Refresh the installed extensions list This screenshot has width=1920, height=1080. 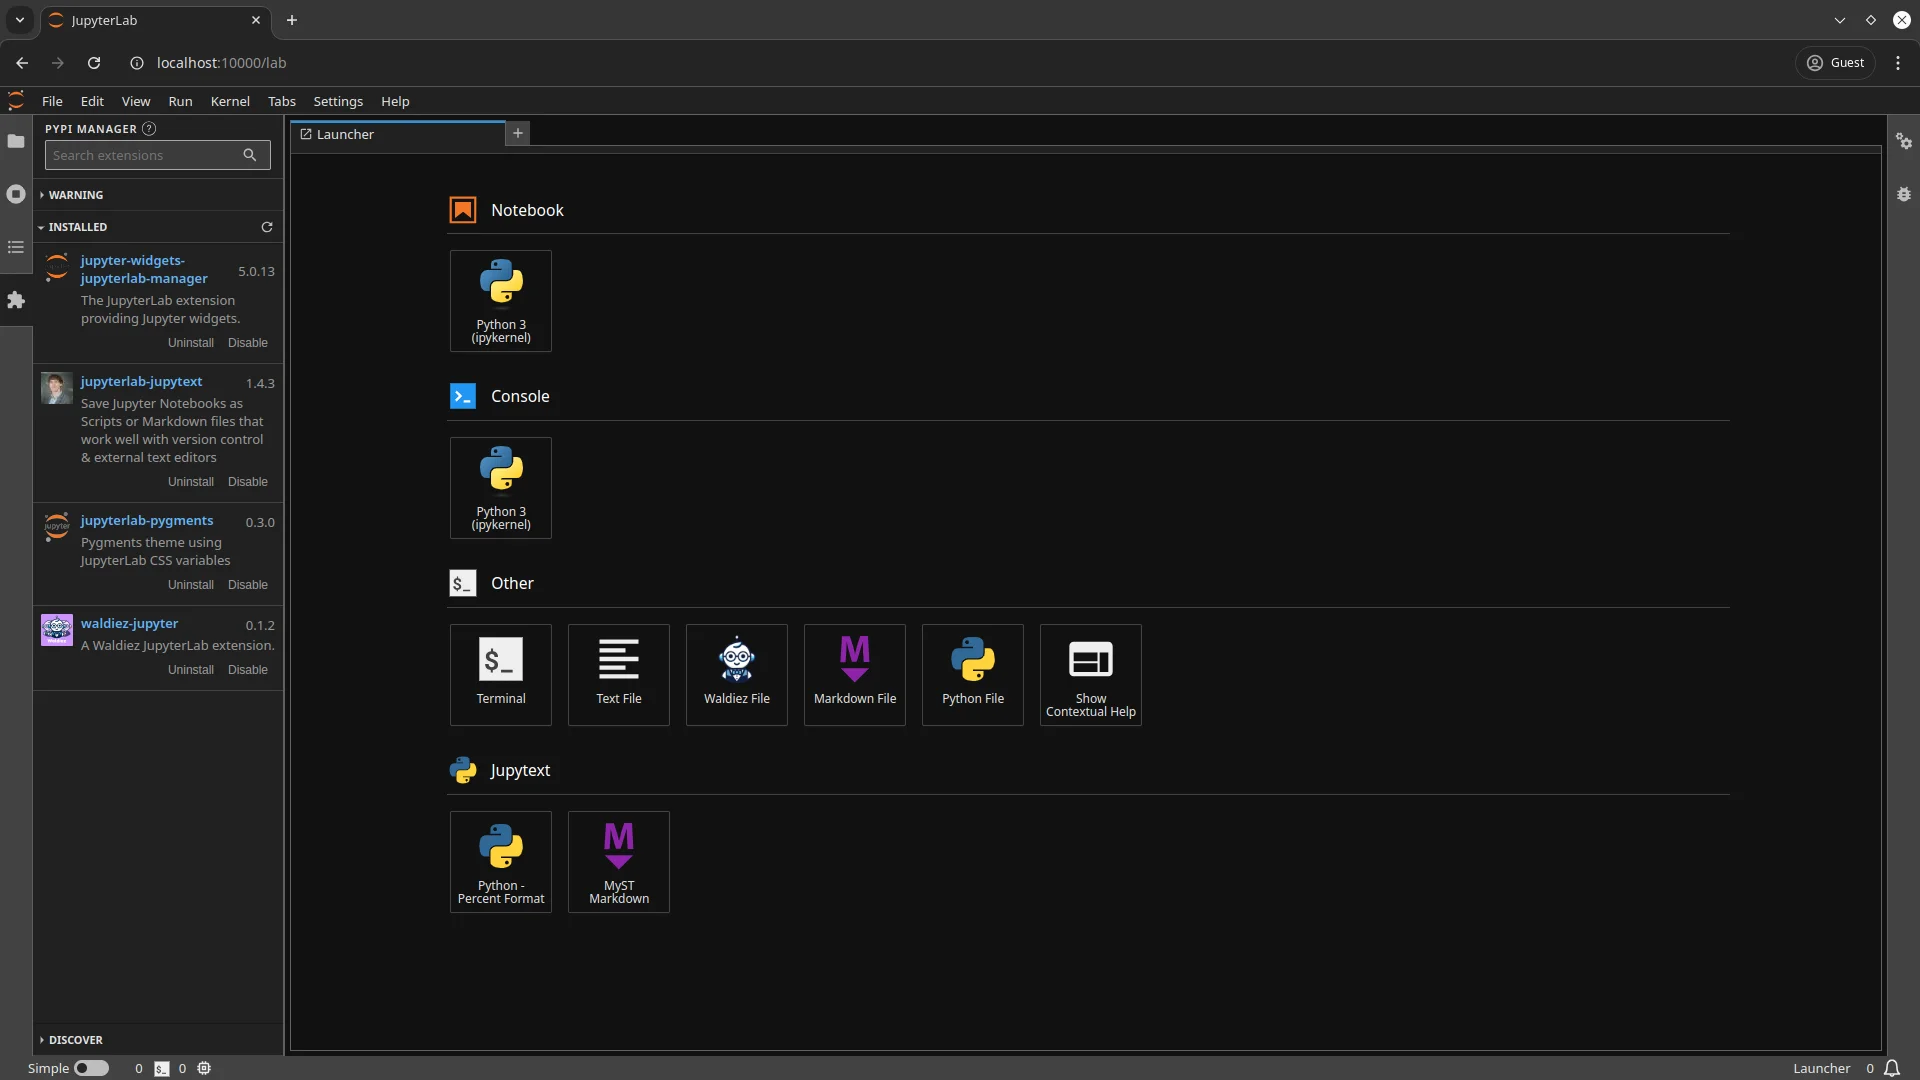pyautogui.click(x=267, y=227)
